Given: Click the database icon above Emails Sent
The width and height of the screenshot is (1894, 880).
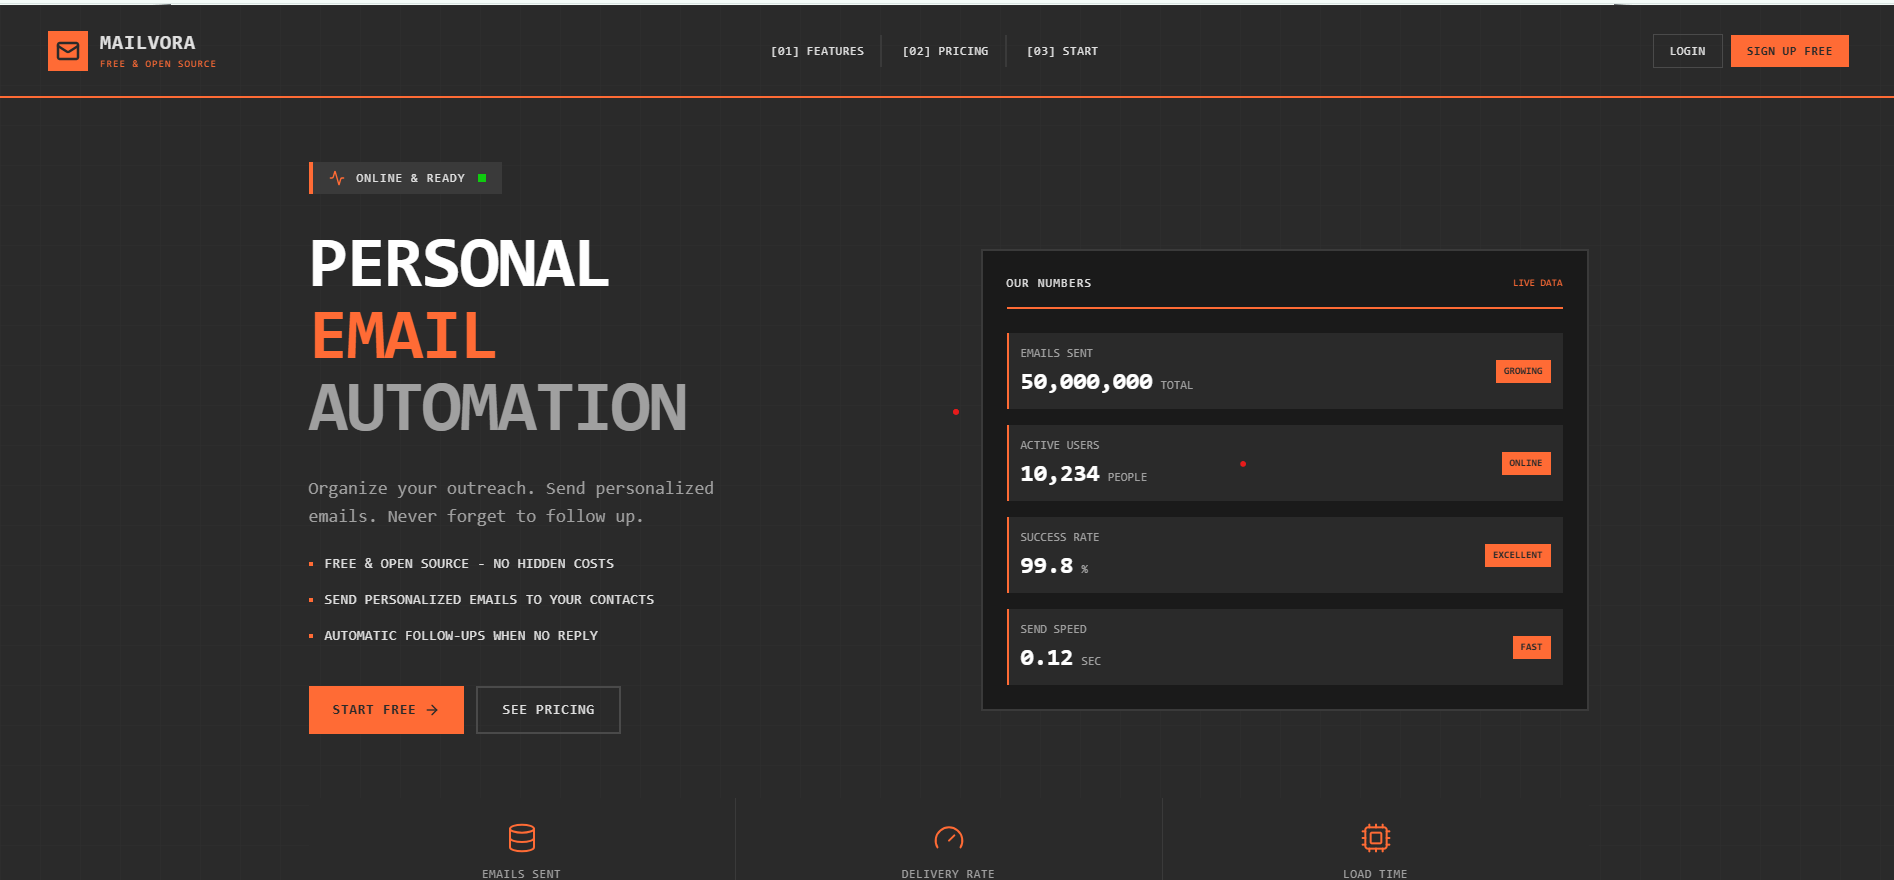Looking at the screenshot, I should point(522,837).
